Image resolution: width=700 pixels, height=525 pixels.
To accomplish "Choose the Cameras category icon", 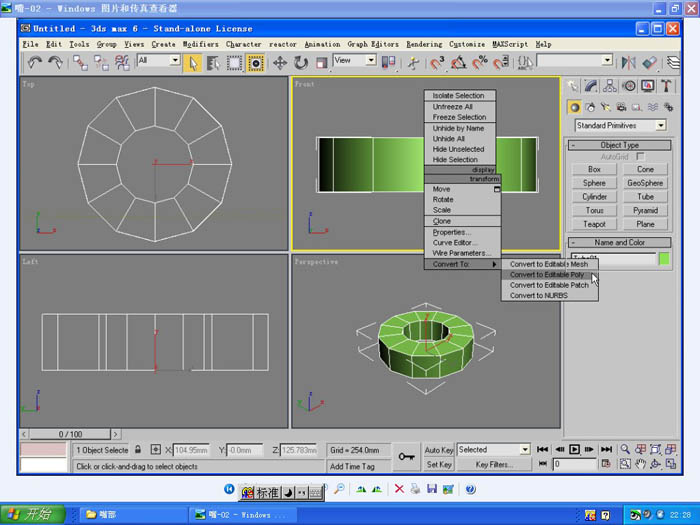I will [621, 107].
